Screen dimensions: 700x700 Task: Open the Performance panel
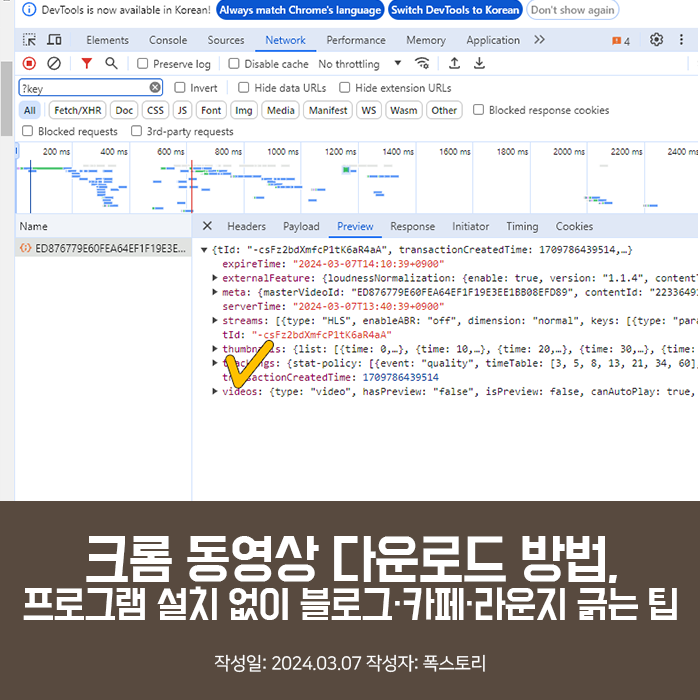(x=356, y=40)
